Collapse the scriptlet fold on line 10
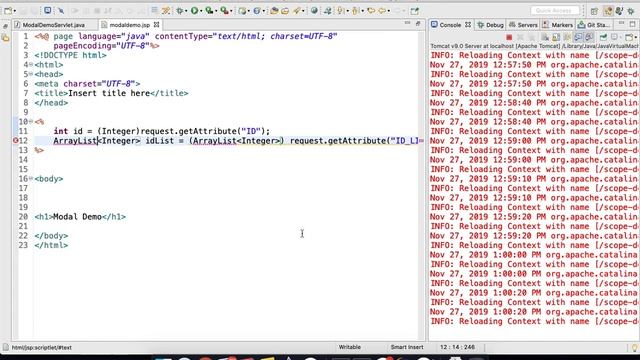 click(x=31, y=121)
